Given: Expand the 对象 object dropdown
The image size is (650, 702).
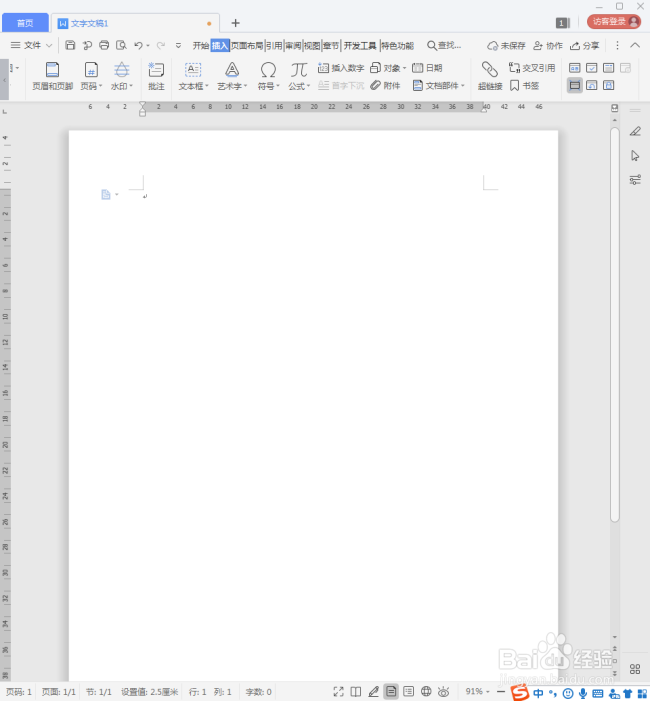Looking at the screenshot, I should pos(404,68).
